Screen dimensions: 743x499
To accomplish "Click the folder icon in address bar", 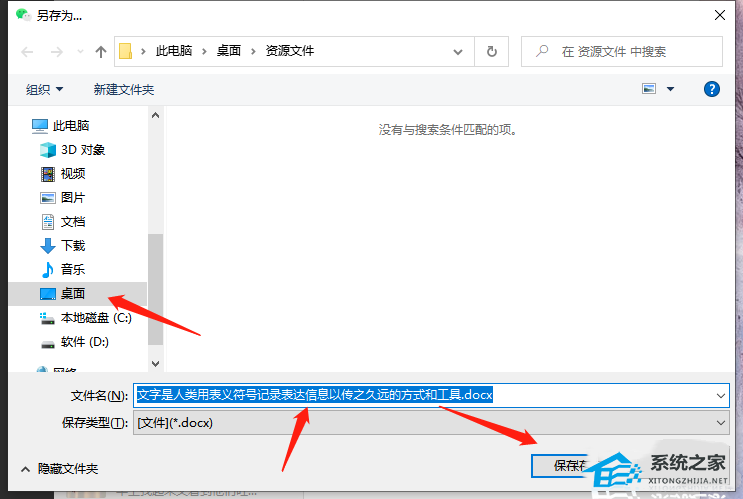I will 126,51.
